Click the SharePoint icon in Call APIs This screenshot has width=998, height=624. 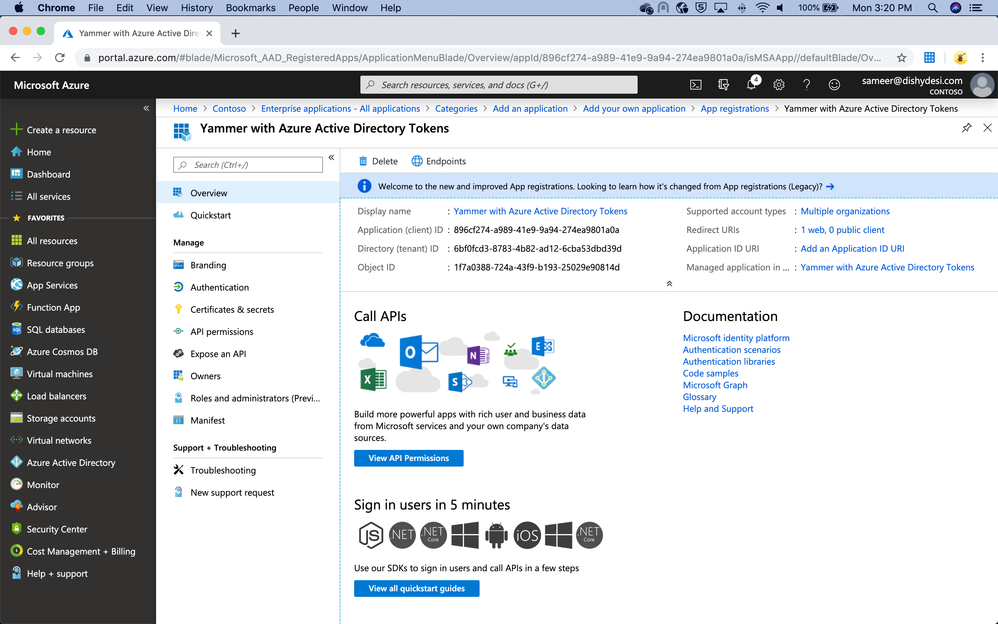click(x=458, y=382)
